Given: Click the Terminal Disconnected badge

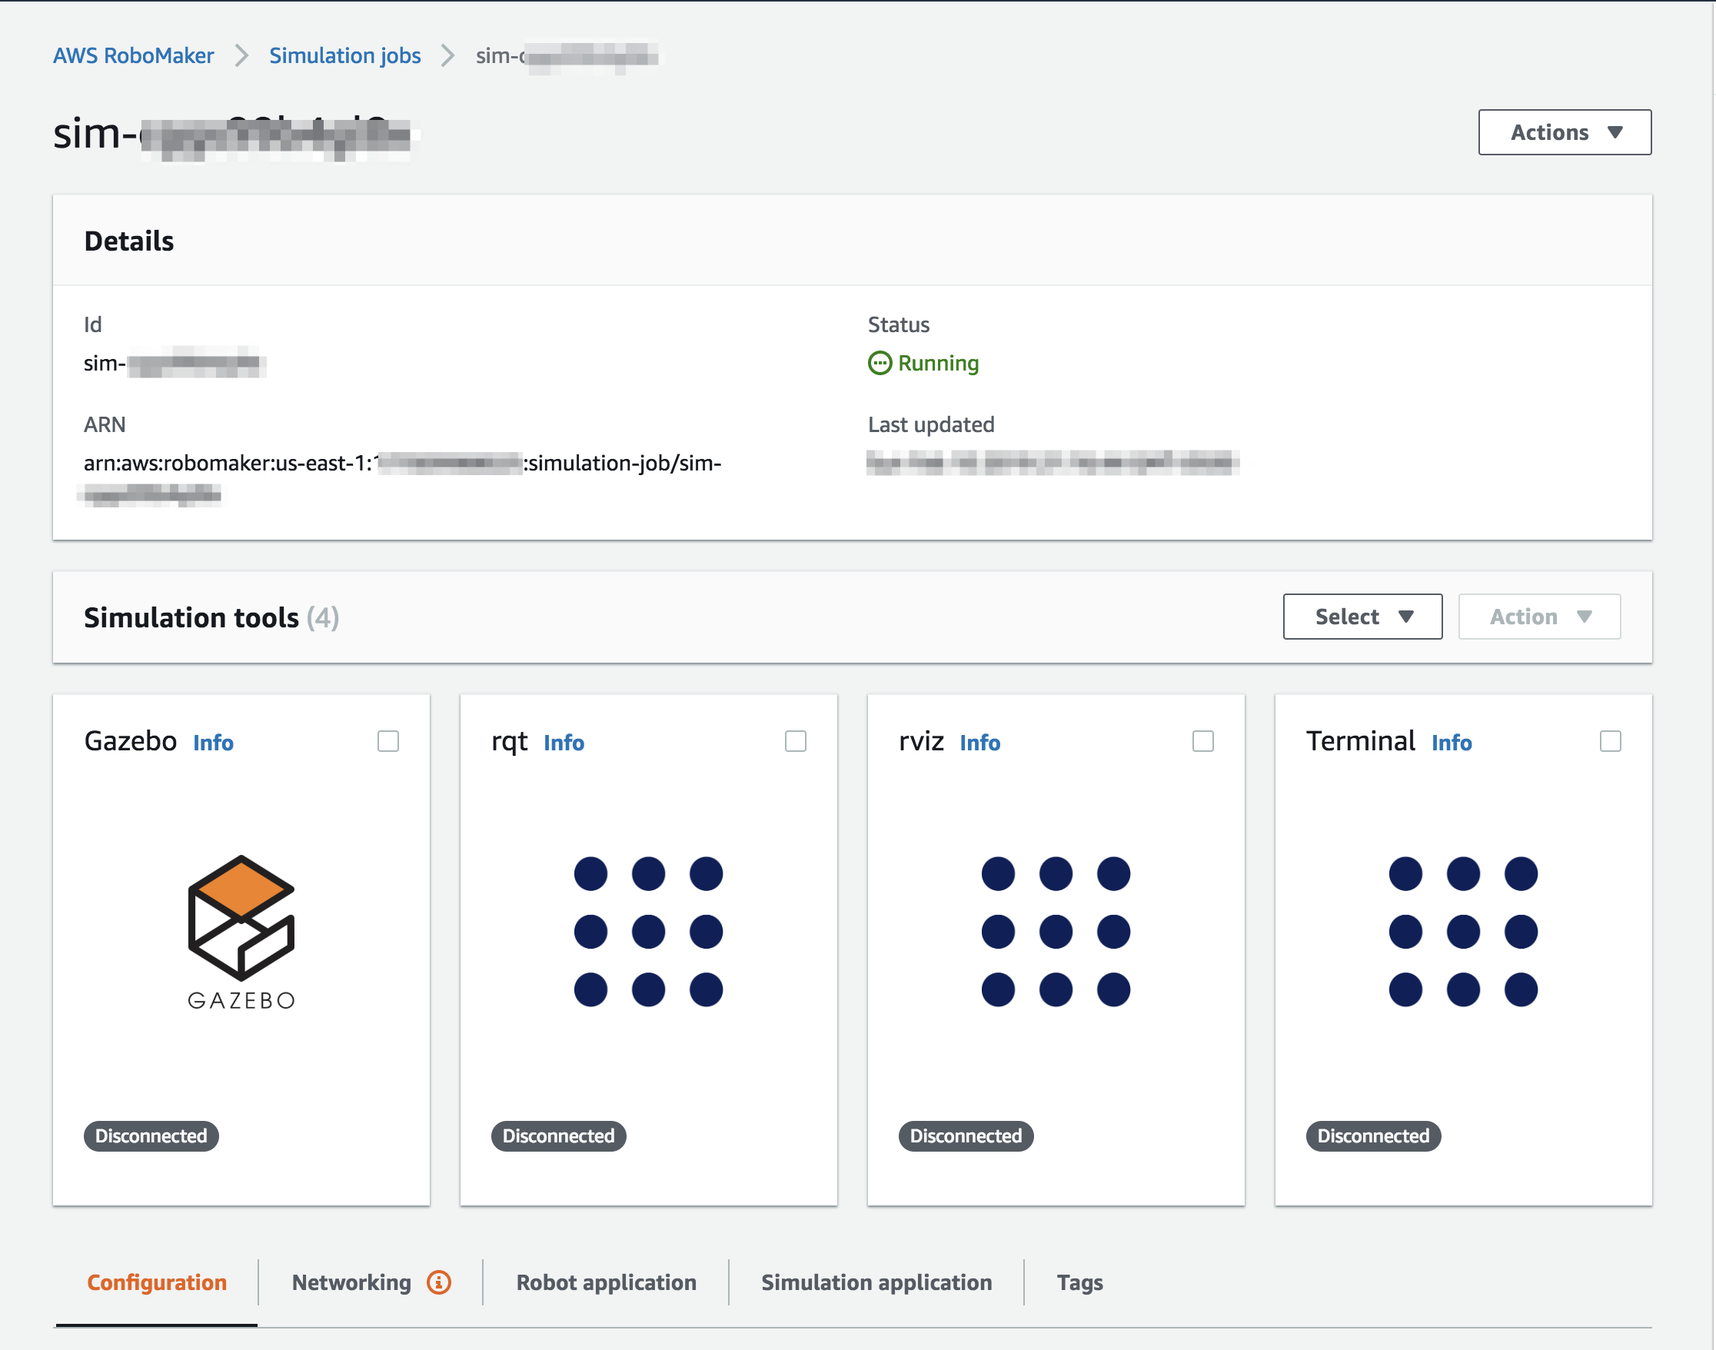Looking at the screenshot, I should (x=1373, y=1136).
